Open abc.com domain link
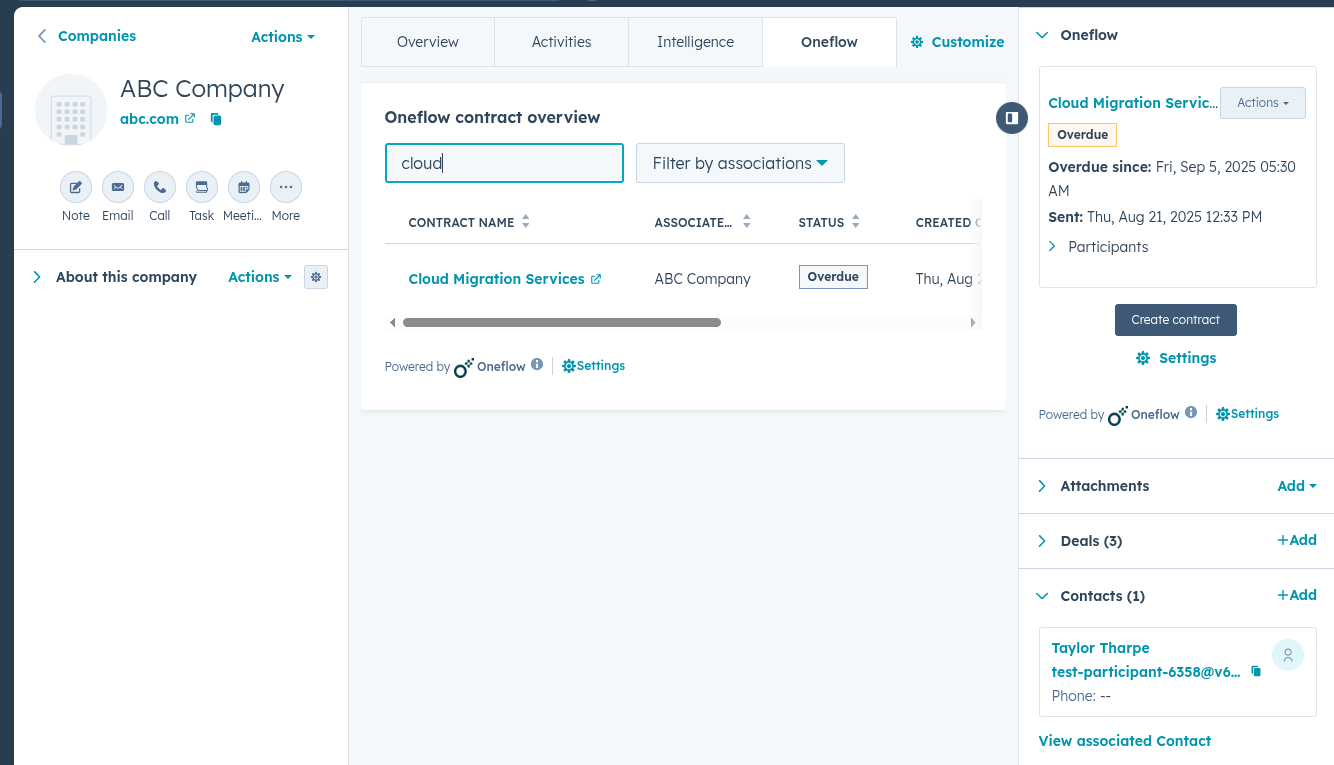This screenshot has width=1334, height=765. click(149, 118)
